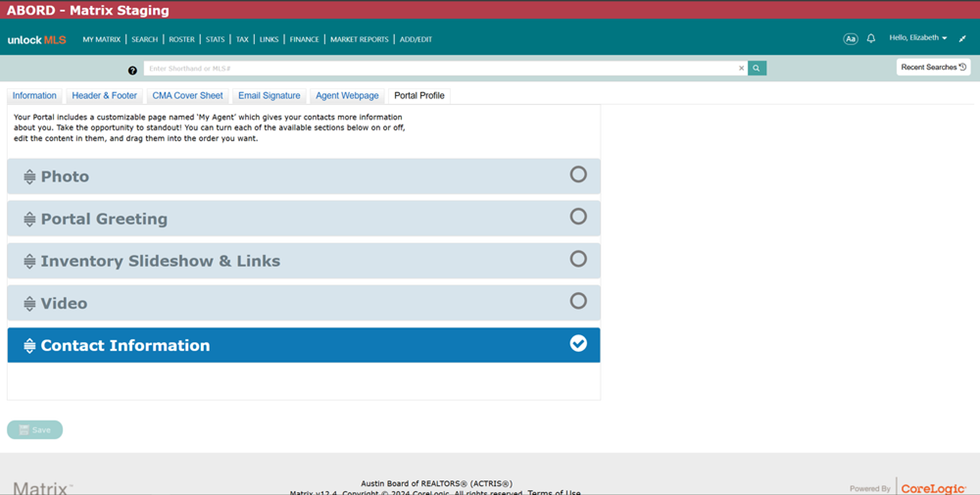Open the Tax menu
The height and width of the screenshot is (495, 980).
coord(242,39)
